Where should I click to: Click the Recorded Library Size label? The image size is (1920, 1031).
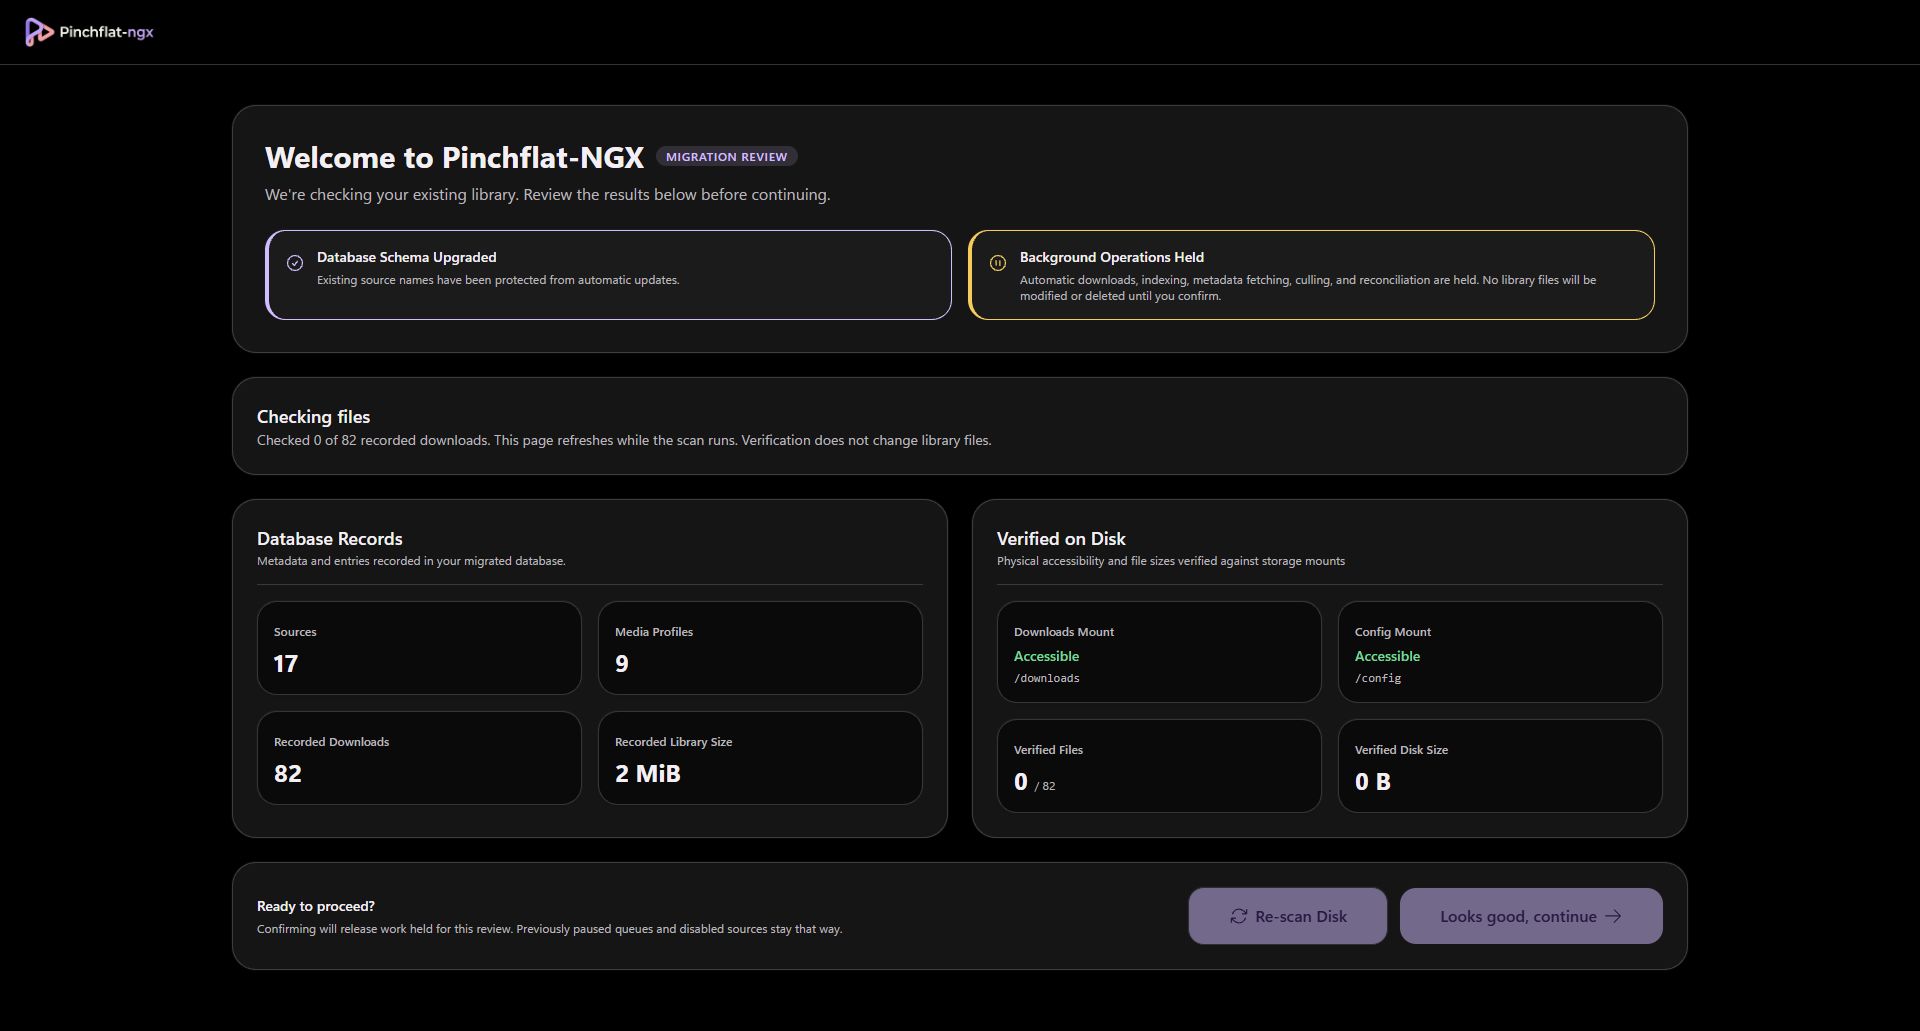click(x=673, y=742)
